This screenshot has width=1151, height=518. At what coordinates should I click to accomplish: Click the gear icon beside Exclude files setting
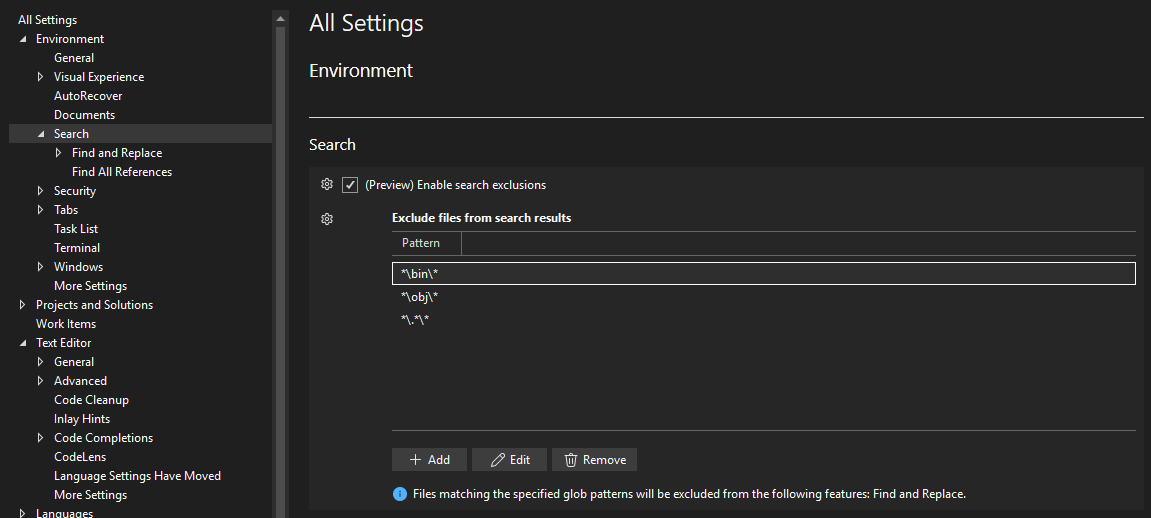[326, 219]
